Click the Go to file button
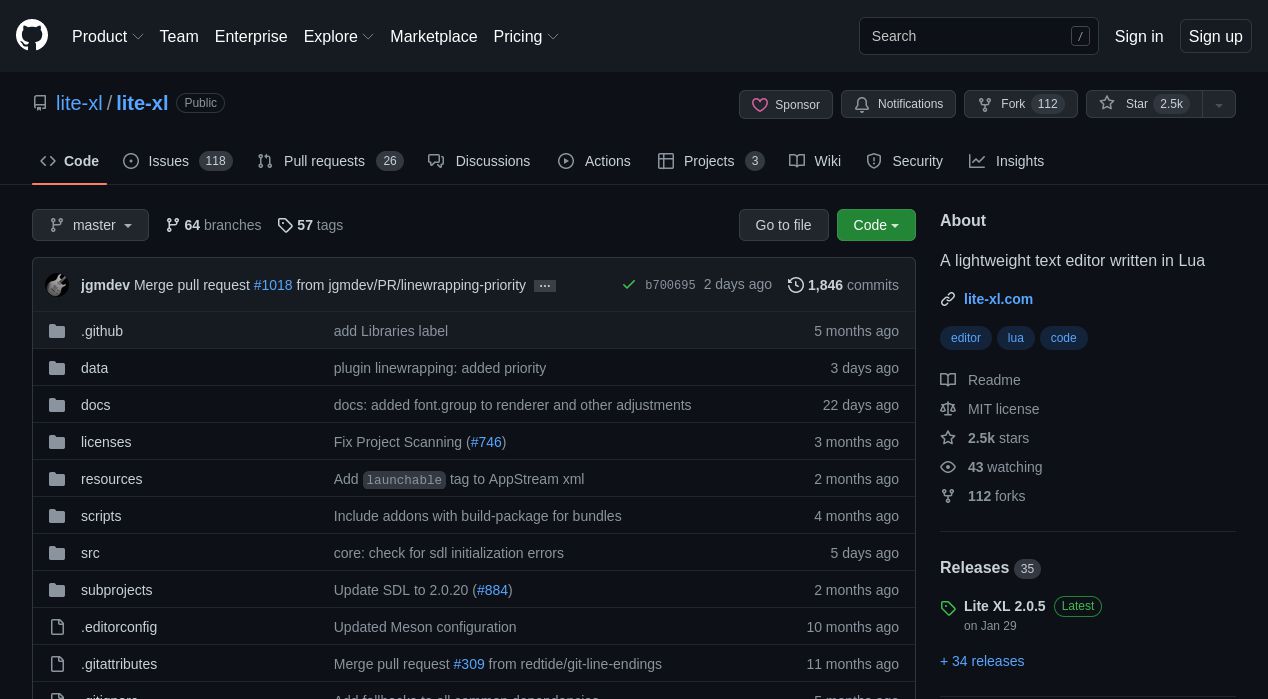Image resolution: width=1268 pixels, height=699 pixels. tap(783, 225)
